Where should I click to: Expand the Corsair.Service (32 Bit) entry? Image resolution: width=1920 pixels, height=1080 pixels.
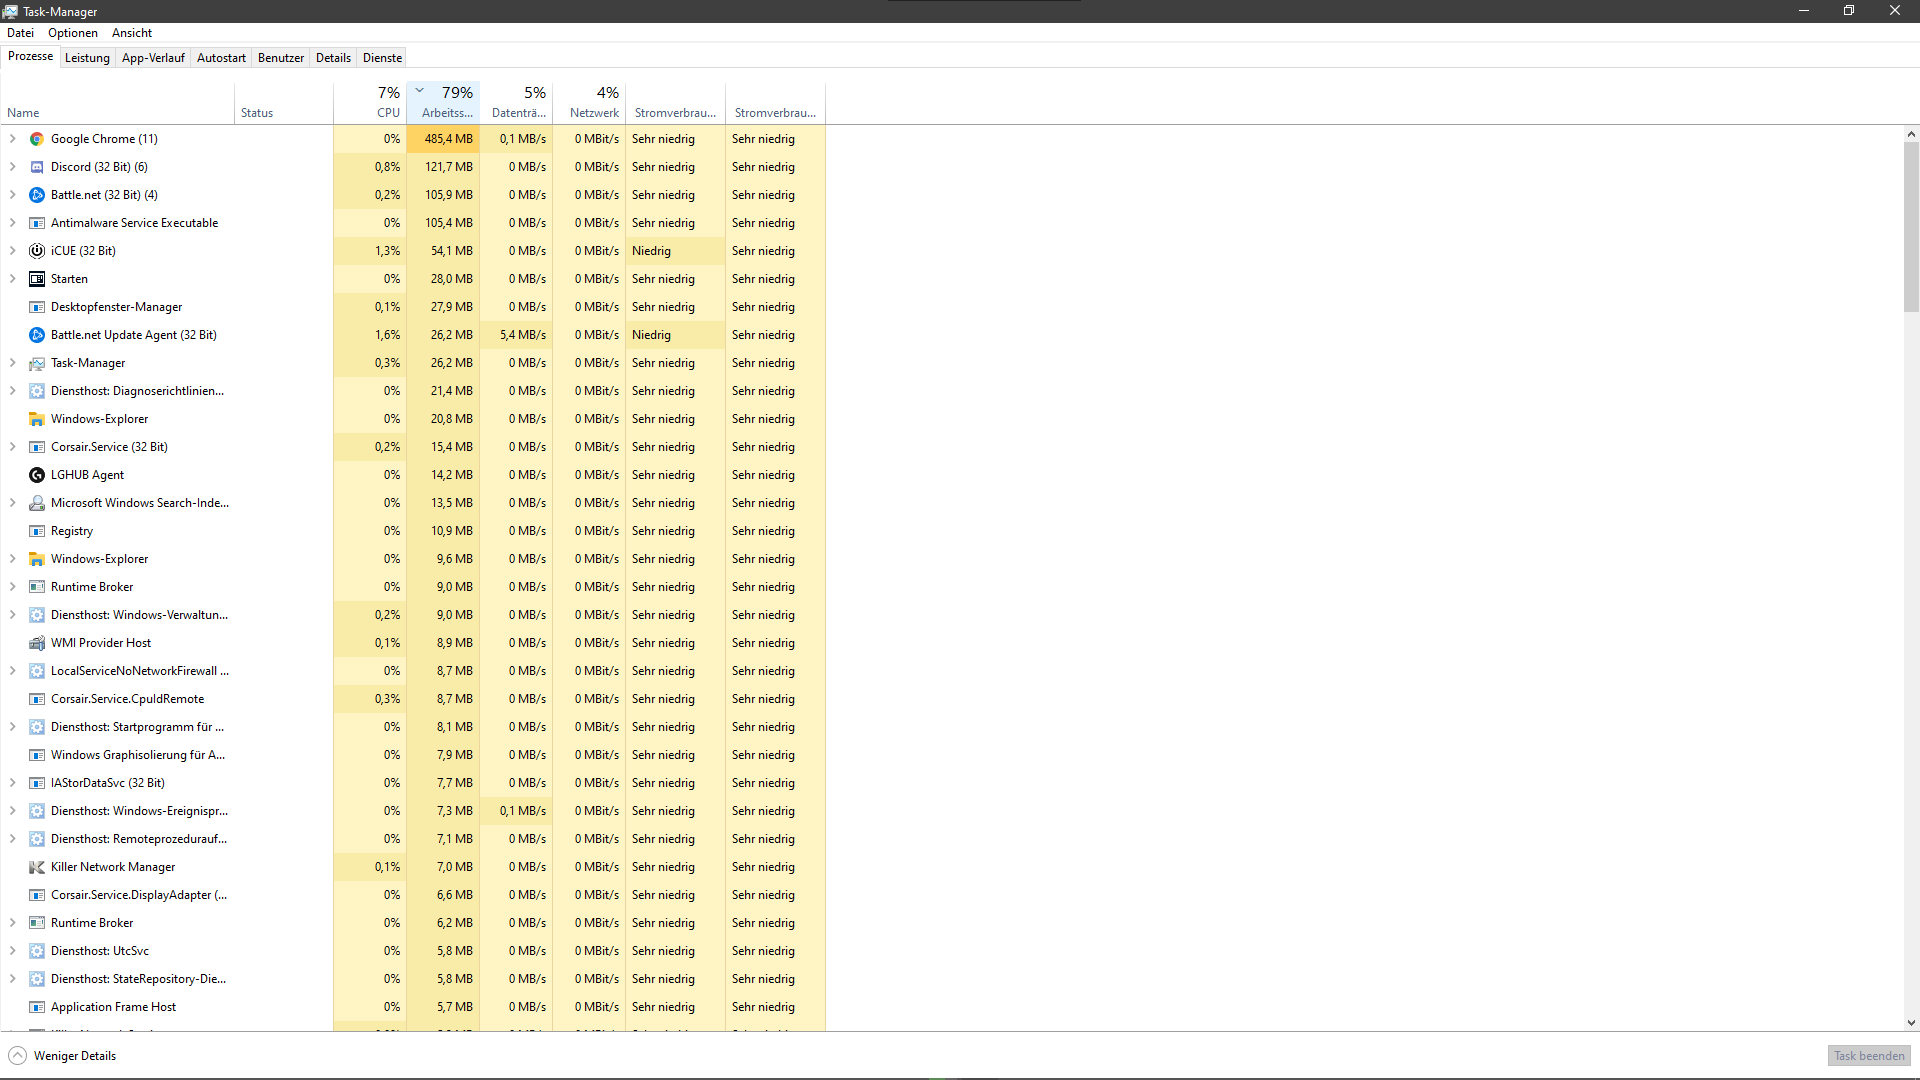pos(13,447)
